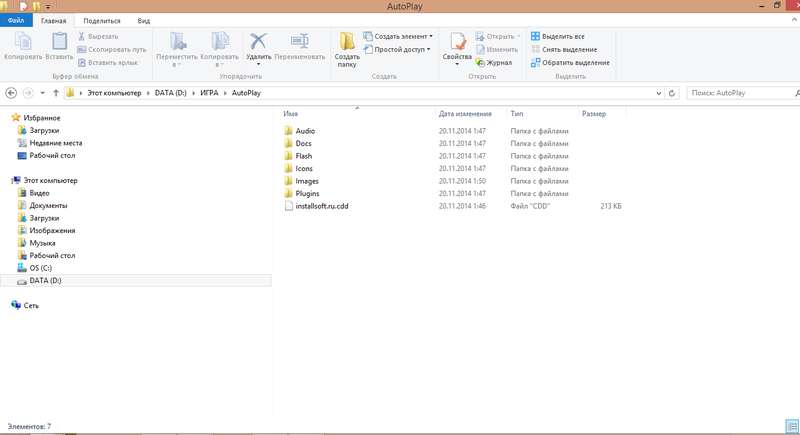
Task: Click Обратить выделение in ribbon
Action: click(570, 63)
